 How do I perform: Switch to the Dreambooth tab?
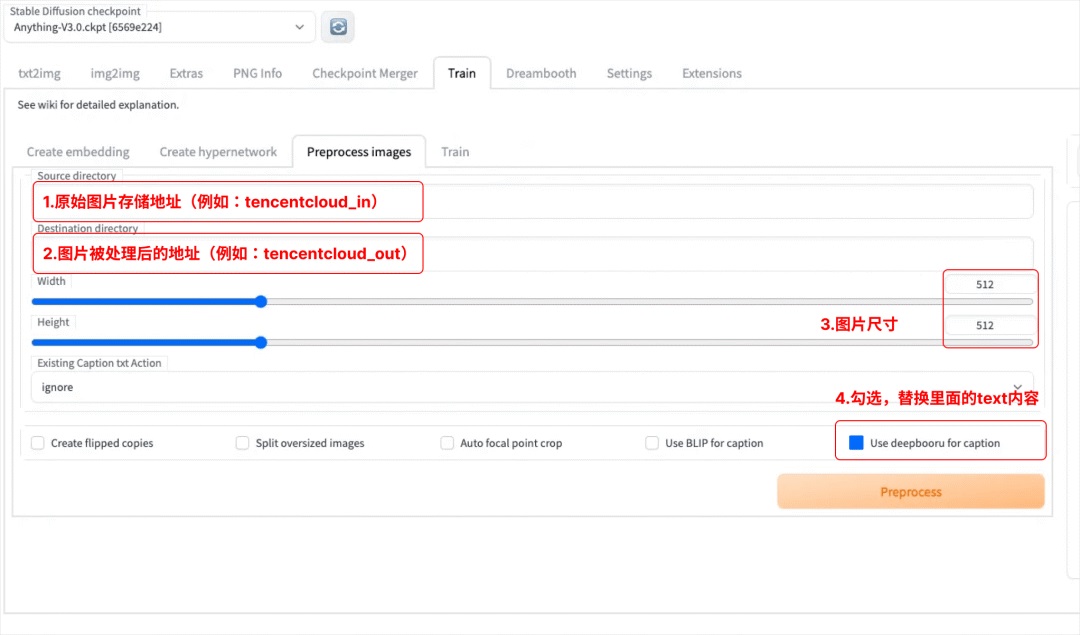pos(541,73)
